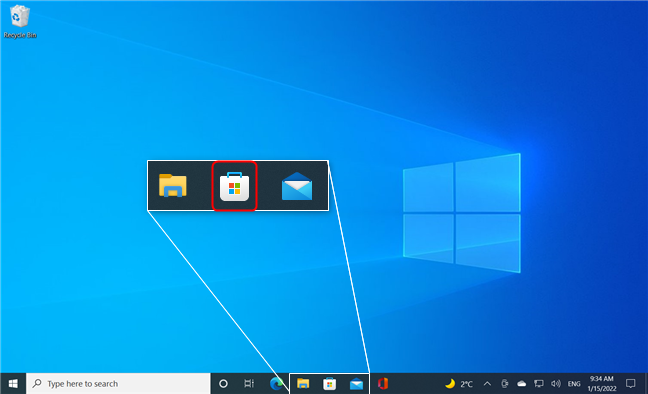
Task: Open File Explorer in the taskbar
Action: (x=303, y=384)
